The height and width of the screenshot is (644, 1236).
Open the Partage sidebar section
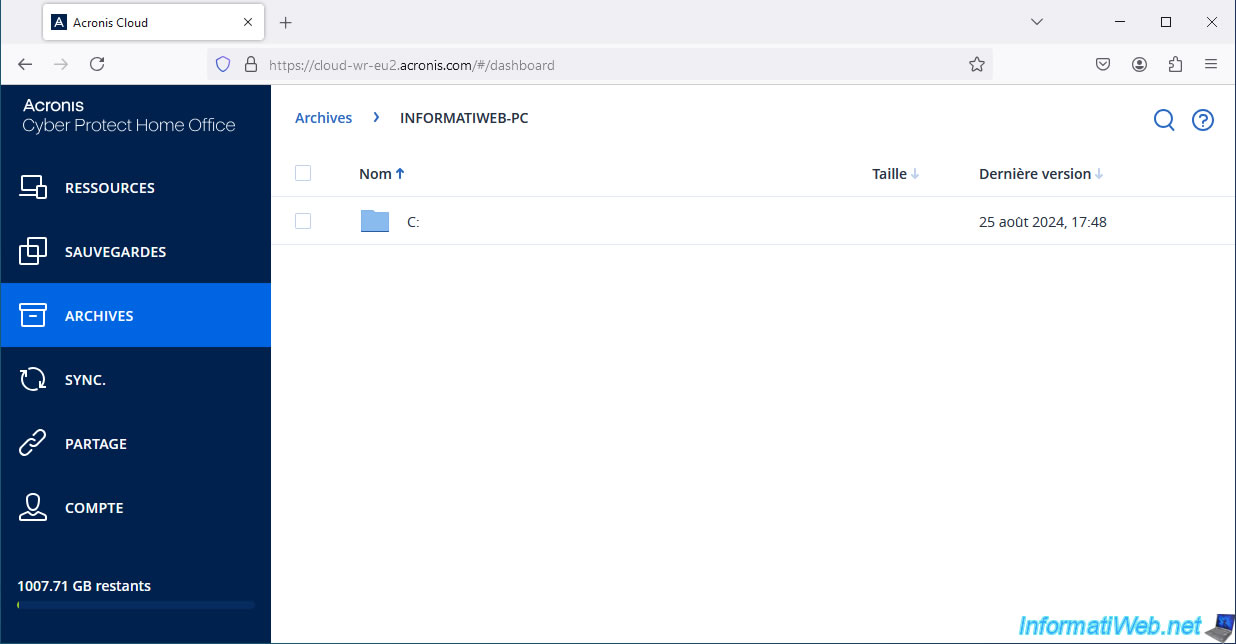click(x=95, y=444)
